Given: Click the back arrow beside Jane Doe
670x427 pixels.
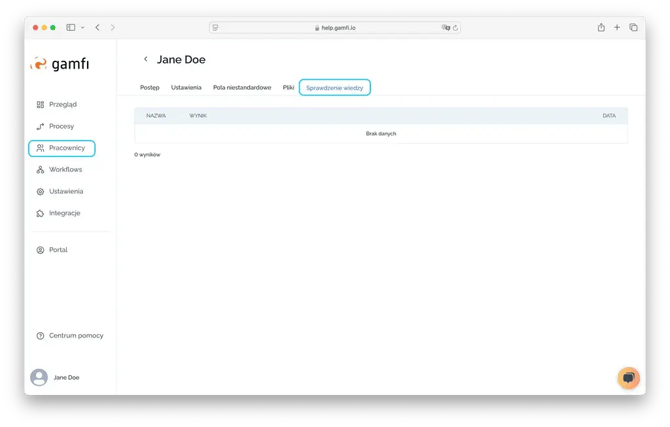Looking at the screenshot, I should (x=146, y=60).
